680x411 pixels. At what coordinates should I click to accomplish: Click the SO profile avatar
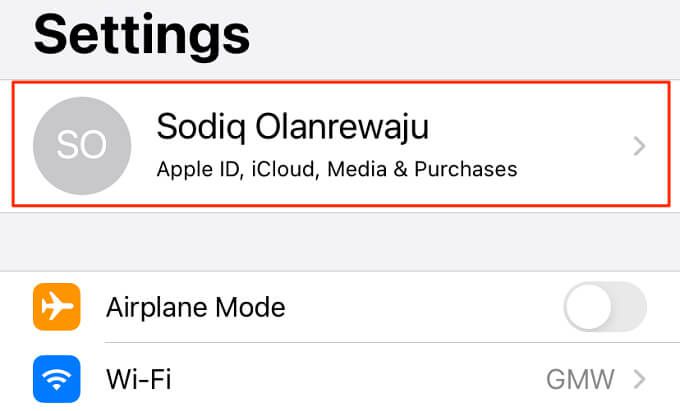click(82, 146)
